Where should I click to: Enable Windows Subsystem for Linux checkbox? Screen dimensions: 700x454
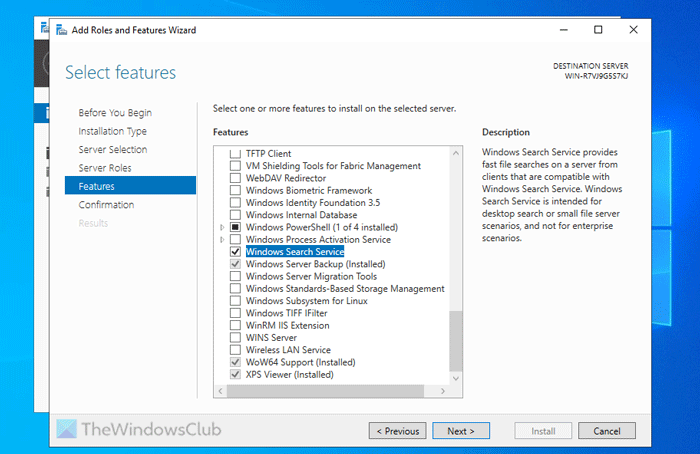click(235, 301)
